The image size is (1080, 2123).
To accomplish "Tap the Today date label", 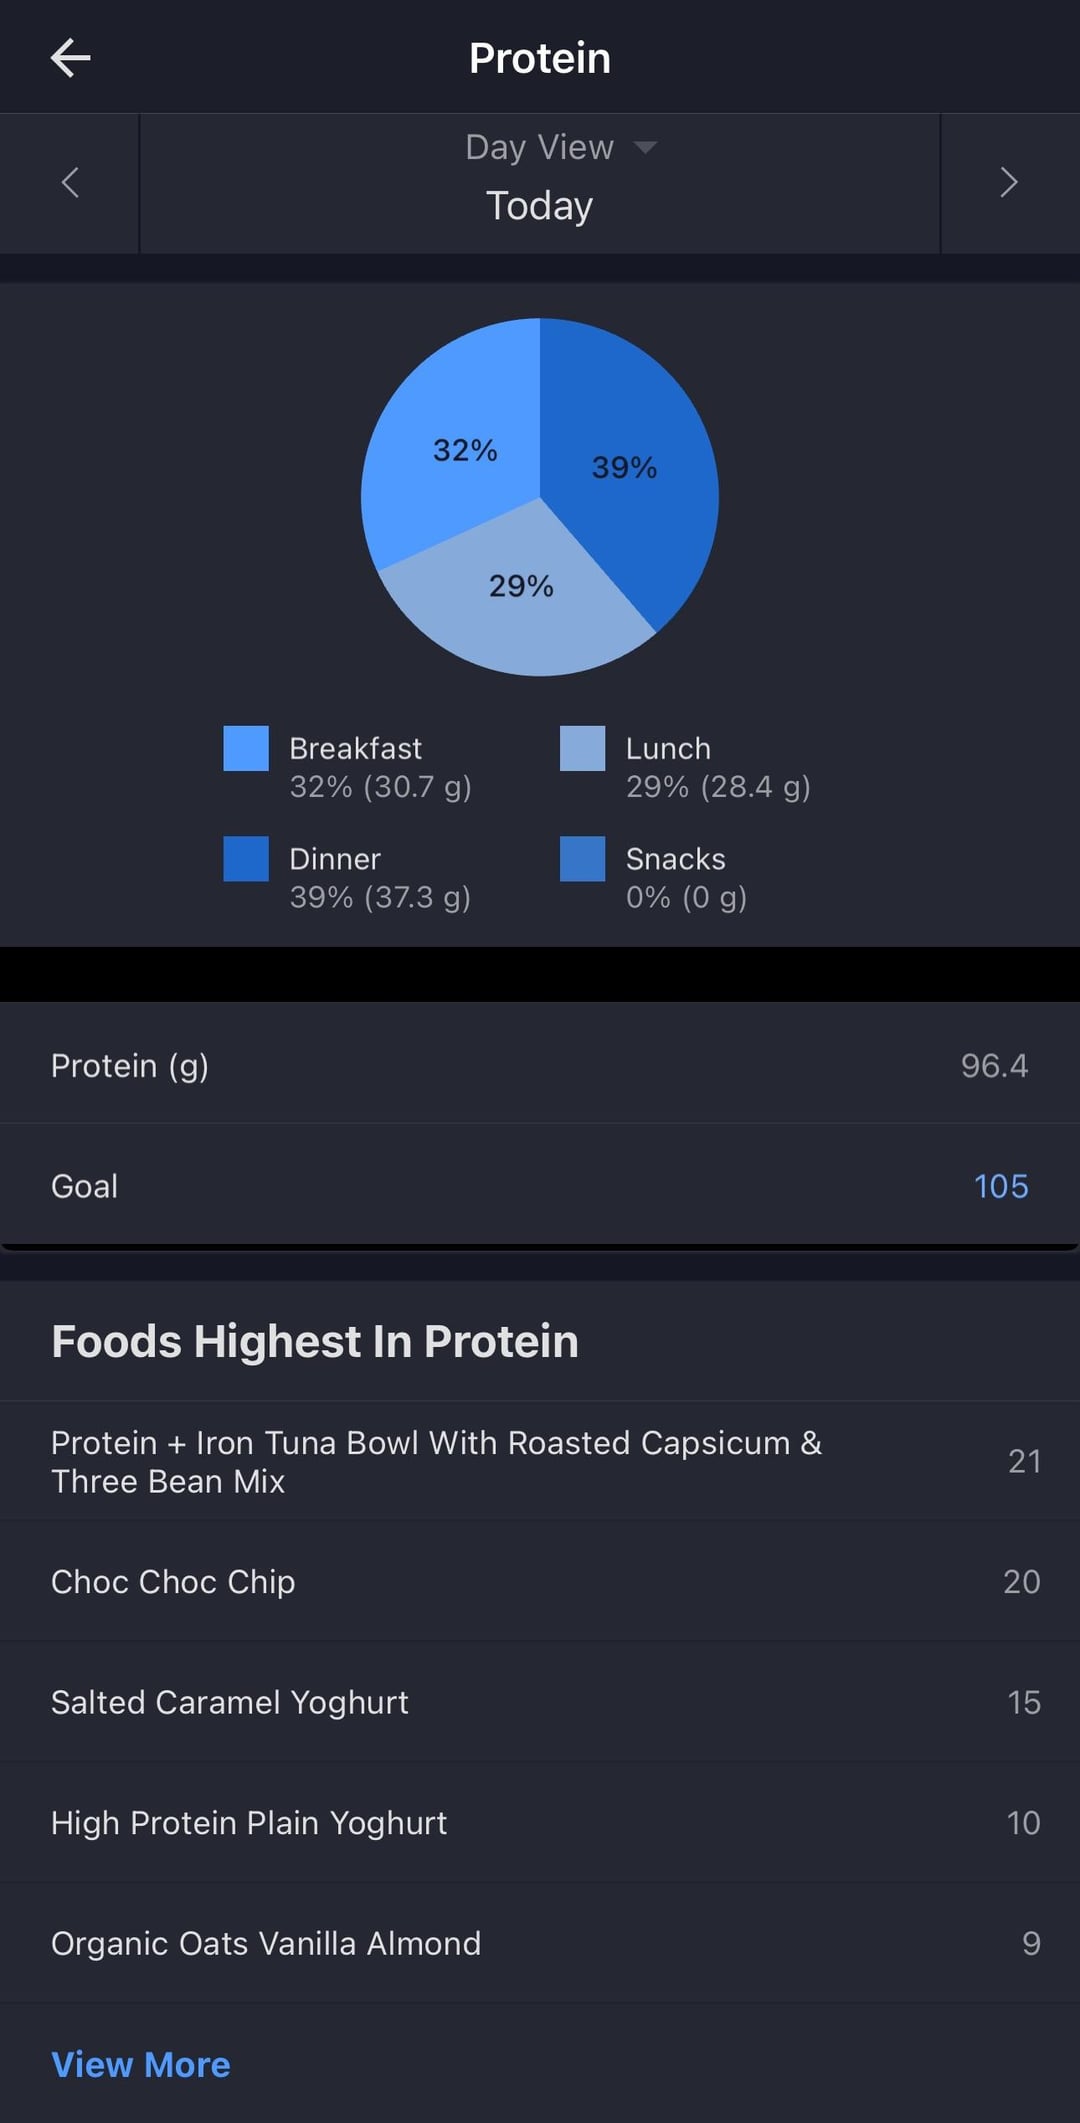I will (x=540, y=206).
